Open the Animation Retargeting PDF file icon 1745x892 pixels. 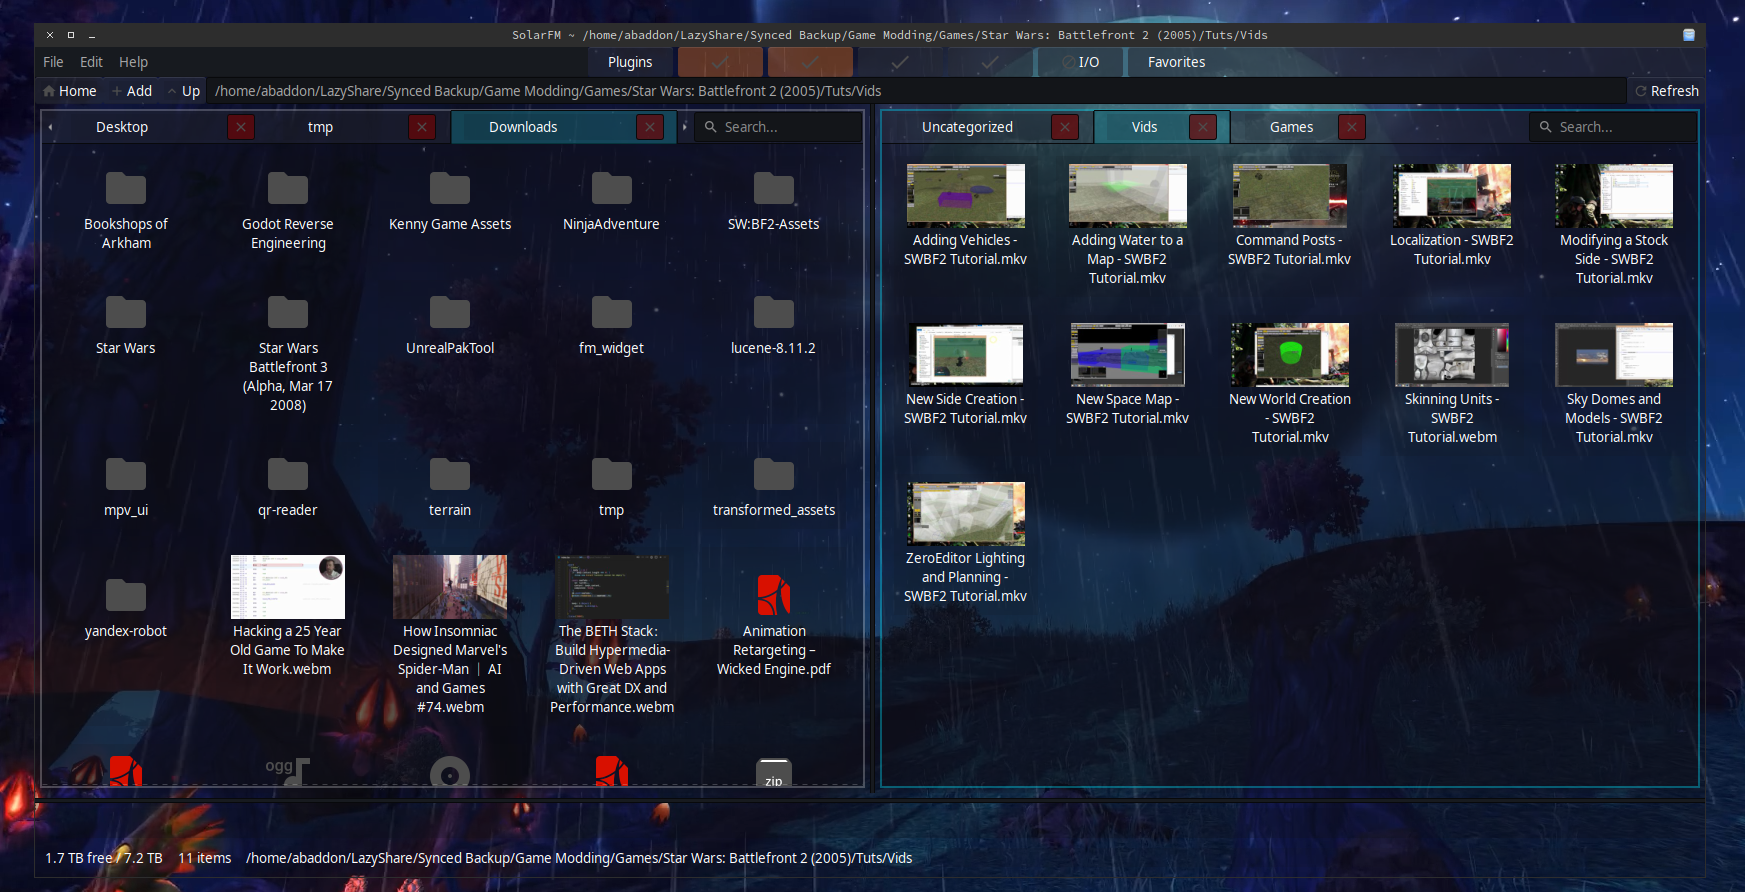tap(773, 596)
